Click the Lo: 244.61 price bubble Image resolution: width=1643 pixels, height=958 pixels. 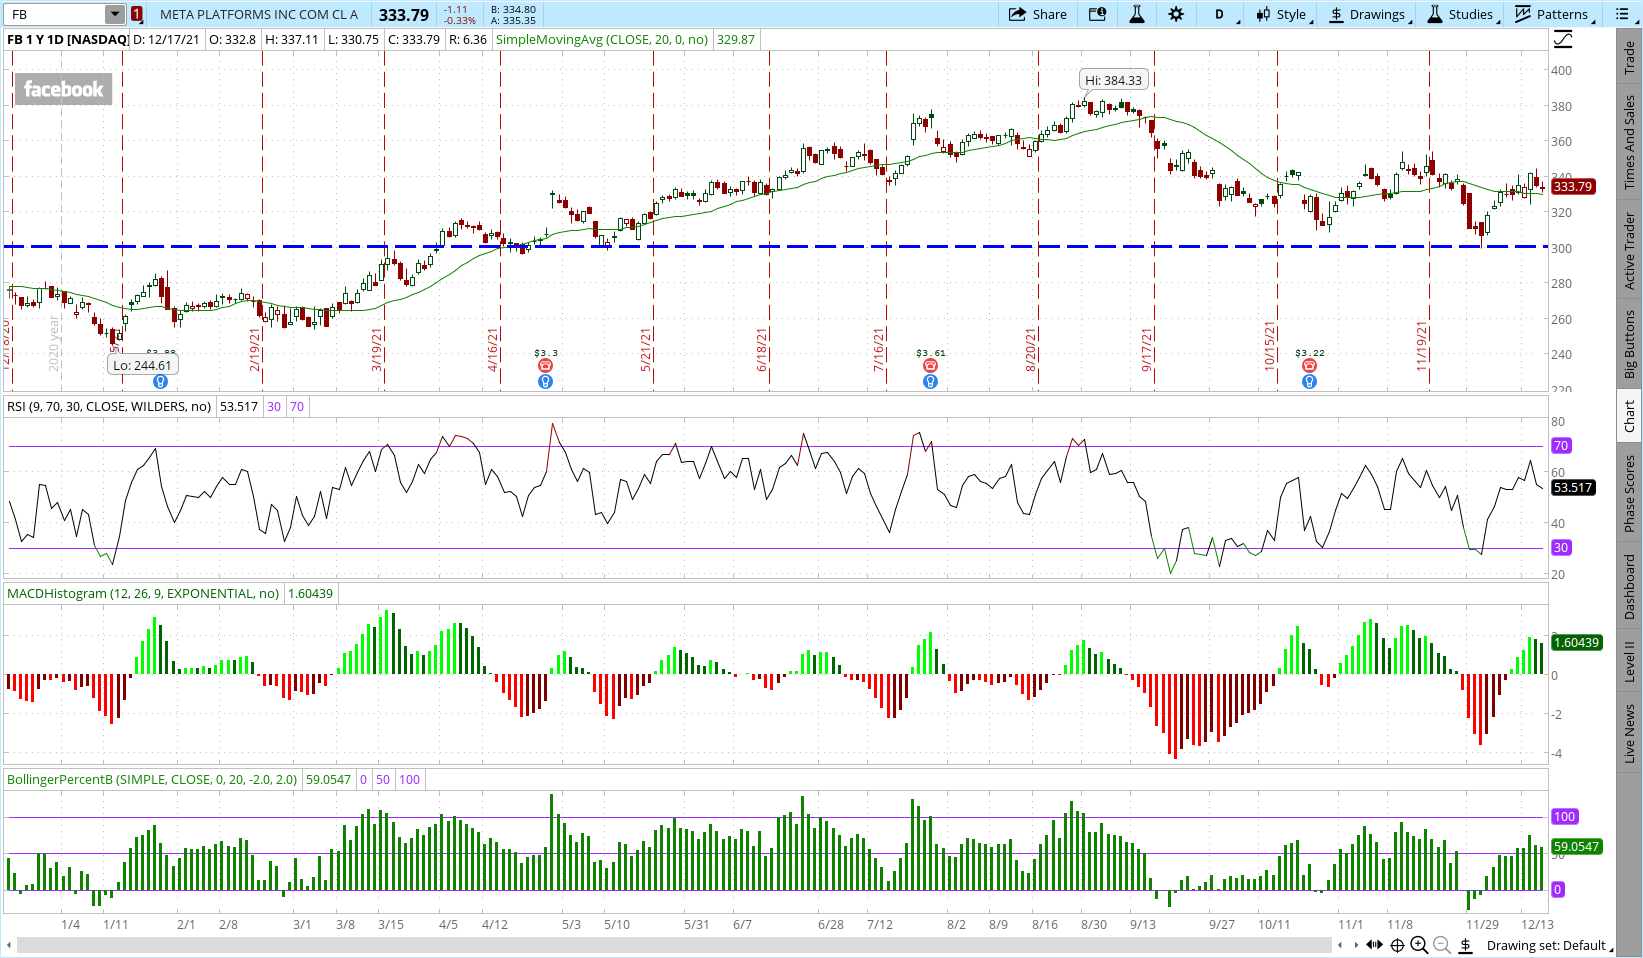(x=142, y=365)
